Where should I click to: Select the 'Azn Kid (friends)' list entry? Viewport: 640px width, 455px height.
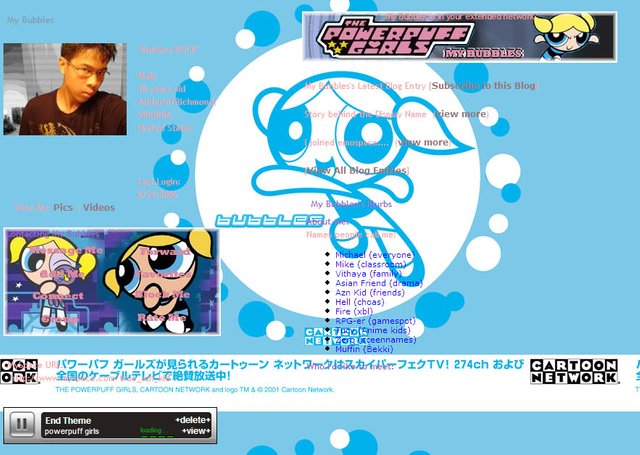point(370,292)
